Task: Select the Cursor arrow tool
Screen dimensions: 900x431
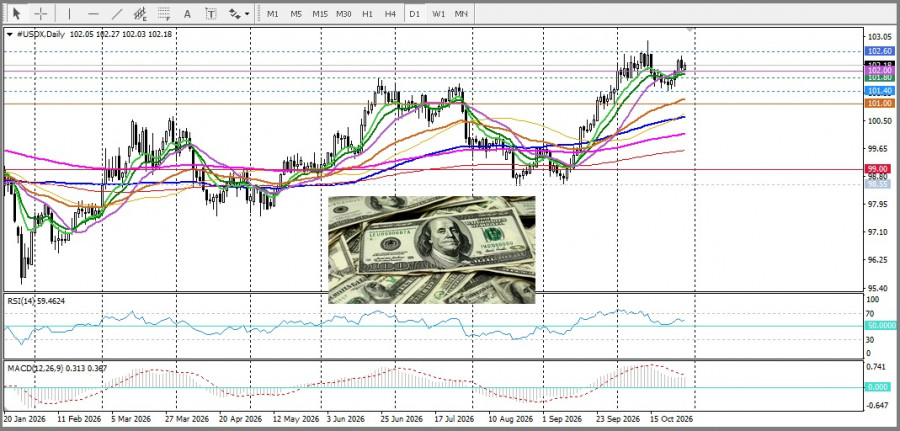Action: [x=16, y=13]
